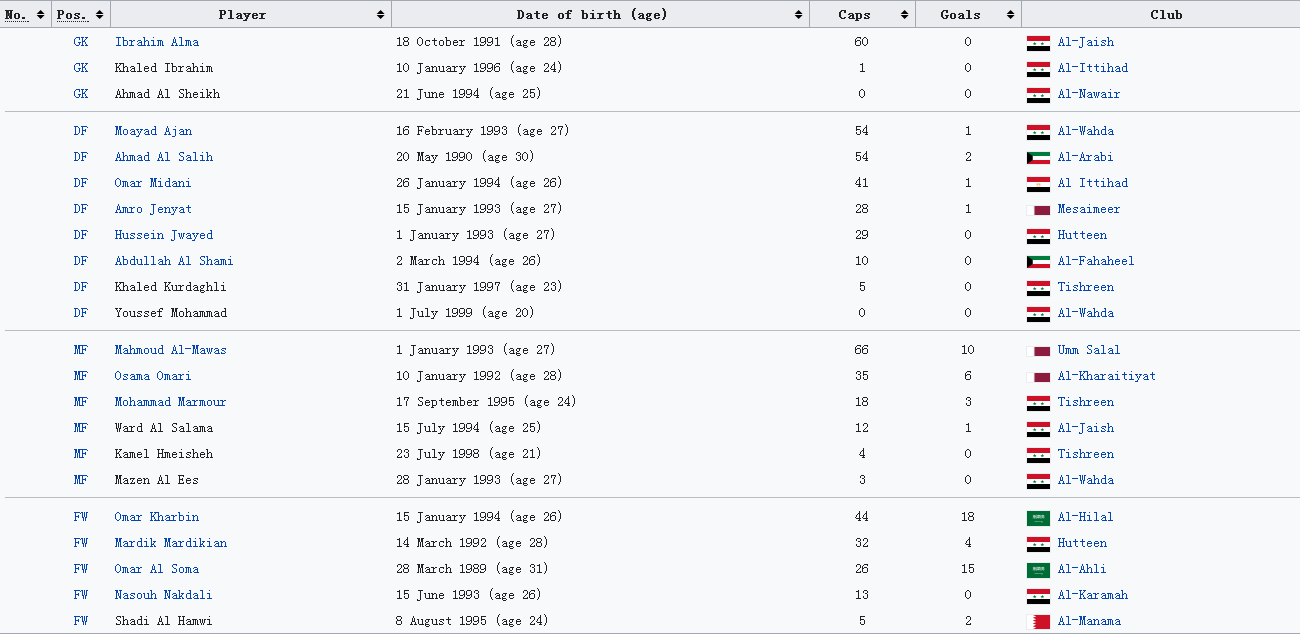Click the Kuwait flag beside Al-Arabi
Viewport: 1300px width, 634px height.
(x=1038, y=158)
